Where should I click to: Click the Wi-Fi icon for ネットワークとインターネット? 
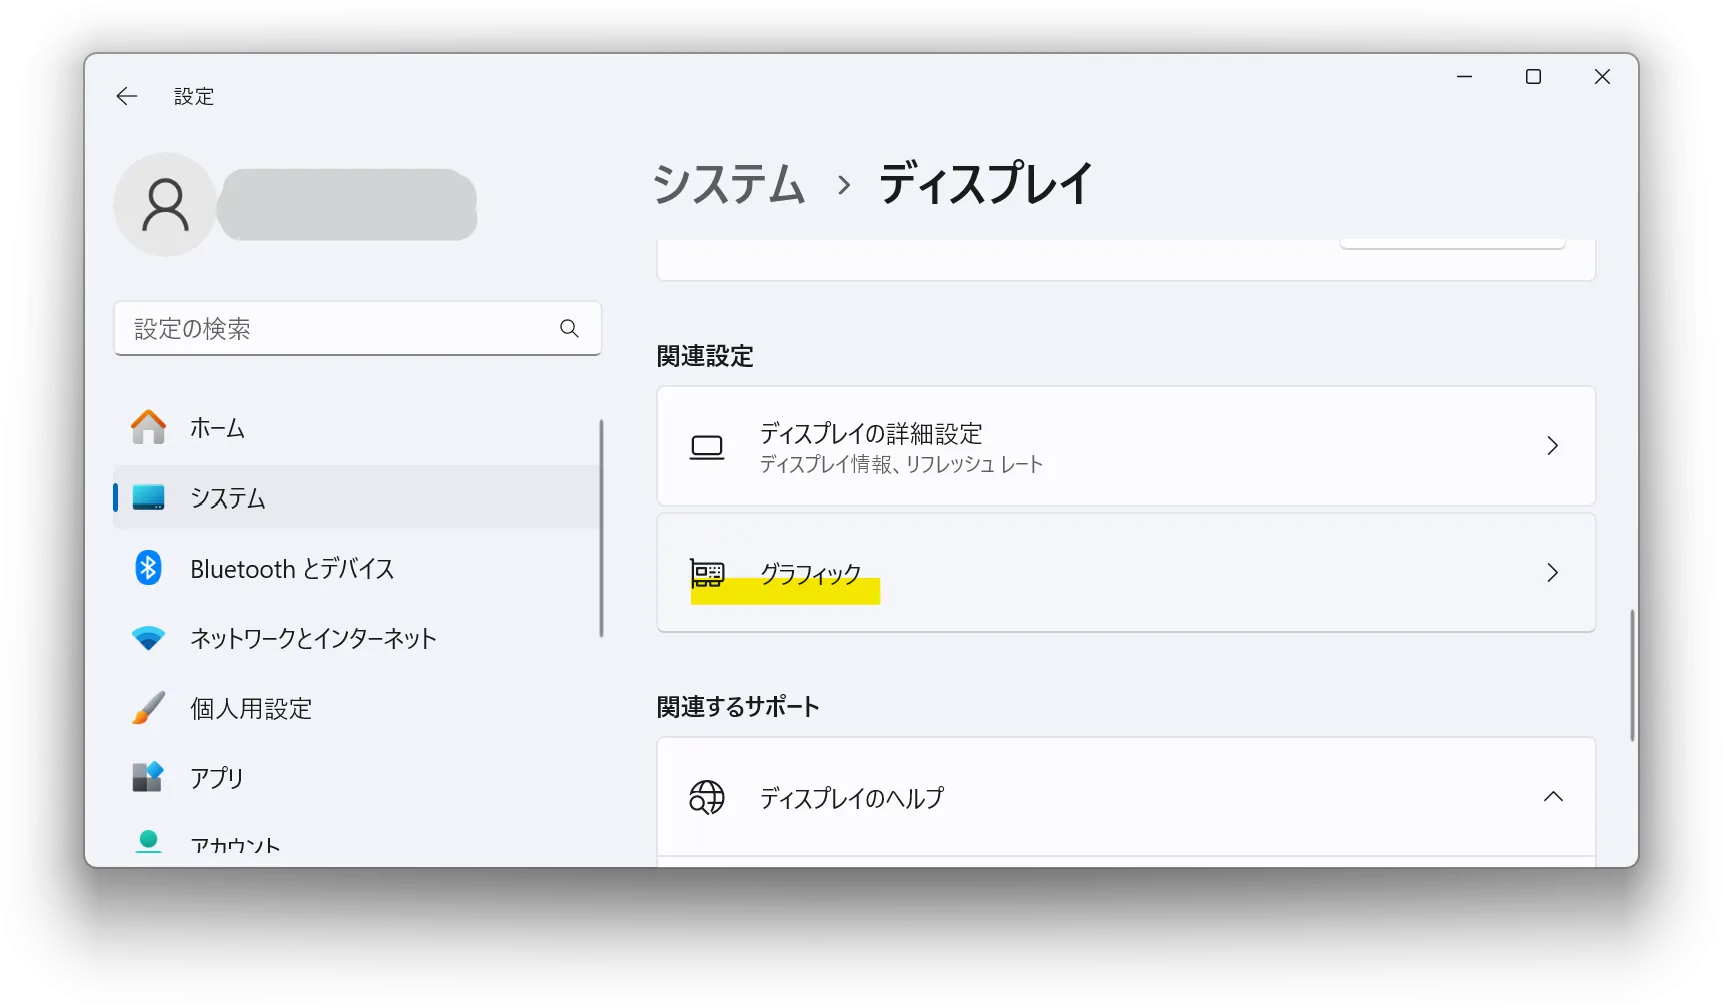149,638
